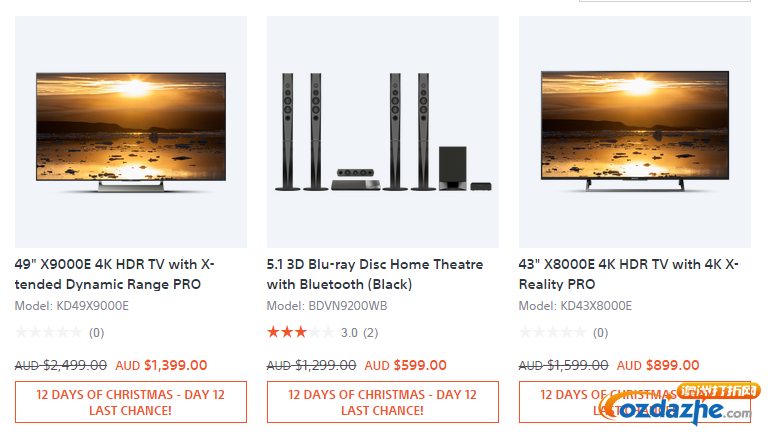Click the Christmas banner under X8000E TV

635,402
